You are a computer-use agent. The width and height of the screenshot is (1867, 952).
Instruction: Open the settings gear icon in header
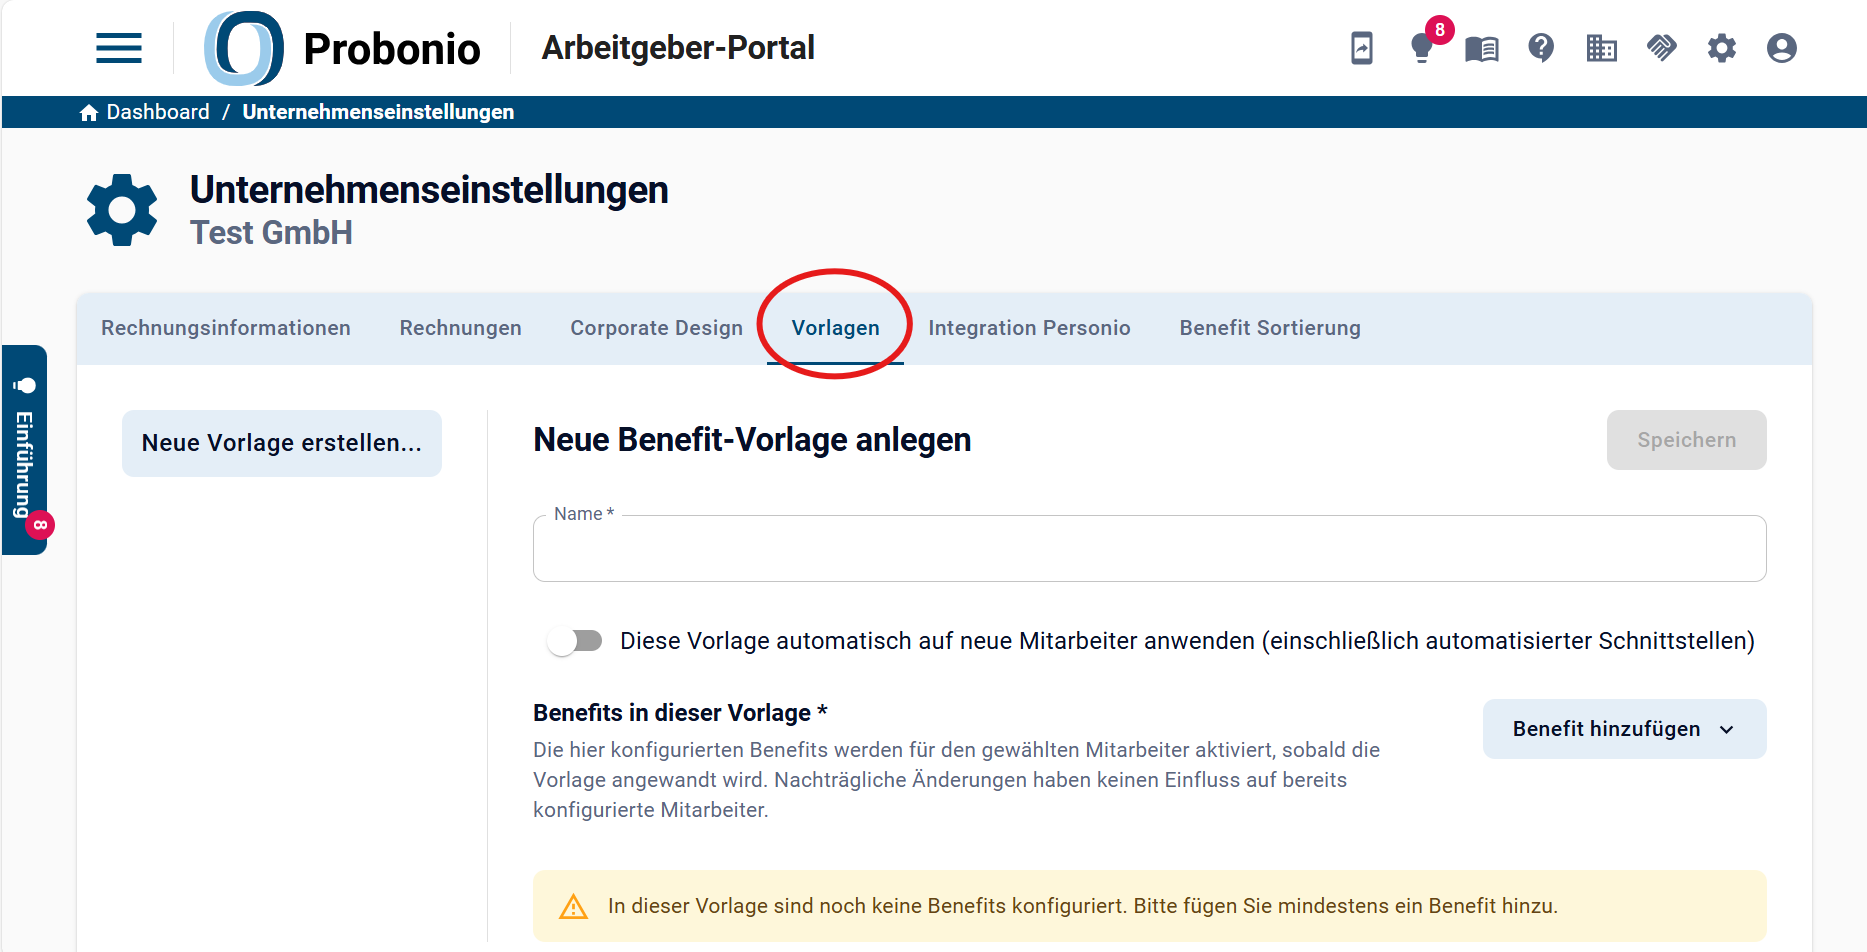tap(1722, 48)
